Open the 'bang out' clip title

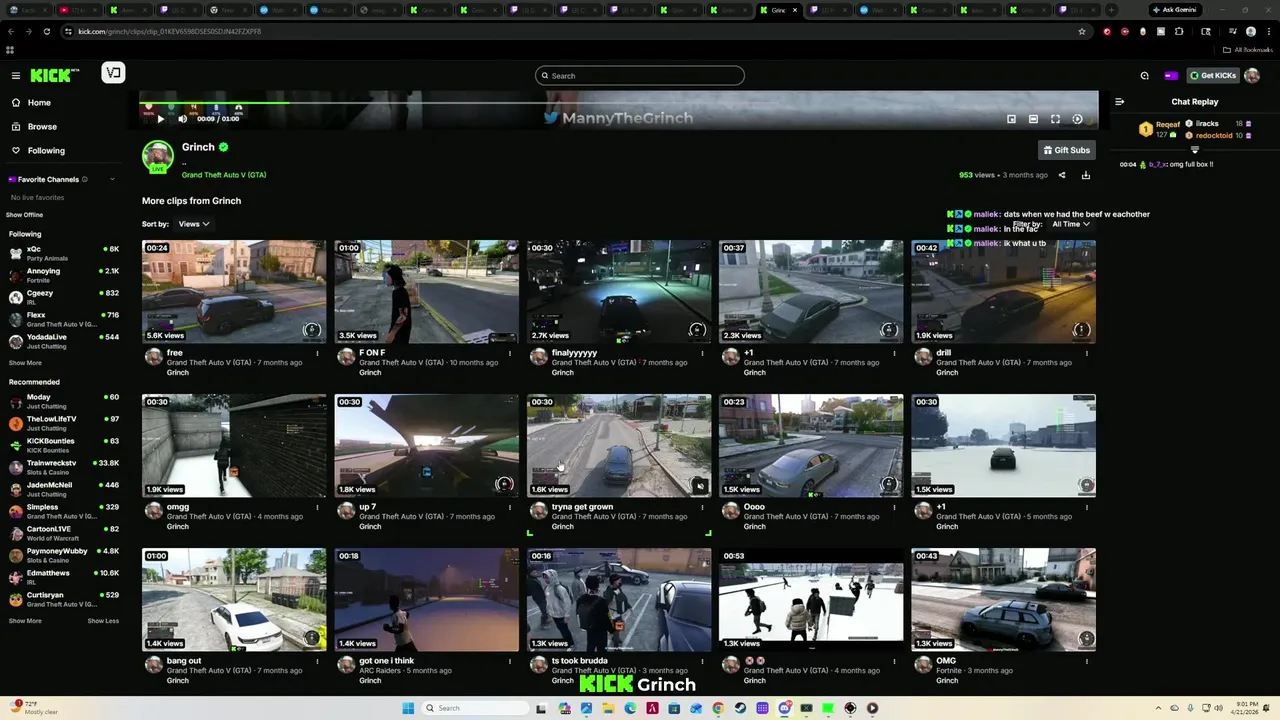tap(184, 661)
